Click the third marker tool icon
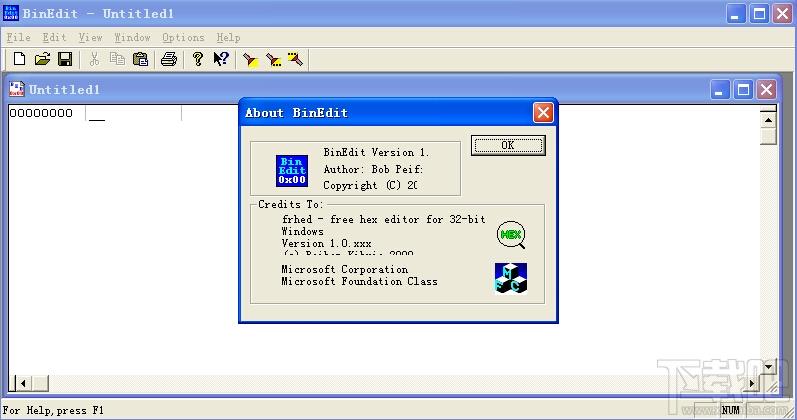The width and height of the screenshot is (797, 420). 295,59
